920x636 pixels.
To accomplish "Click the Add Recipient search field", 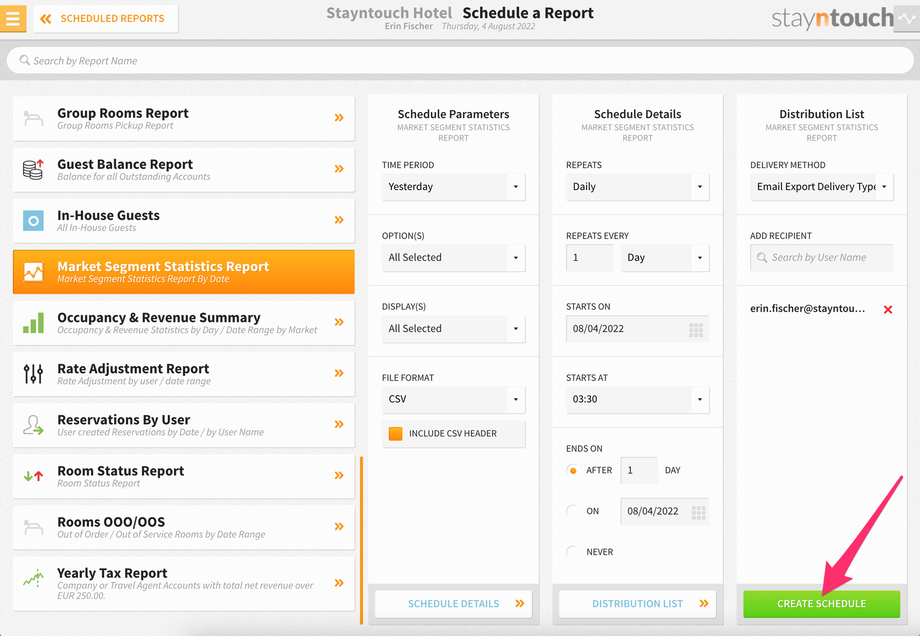I will (x=821, y=258).
